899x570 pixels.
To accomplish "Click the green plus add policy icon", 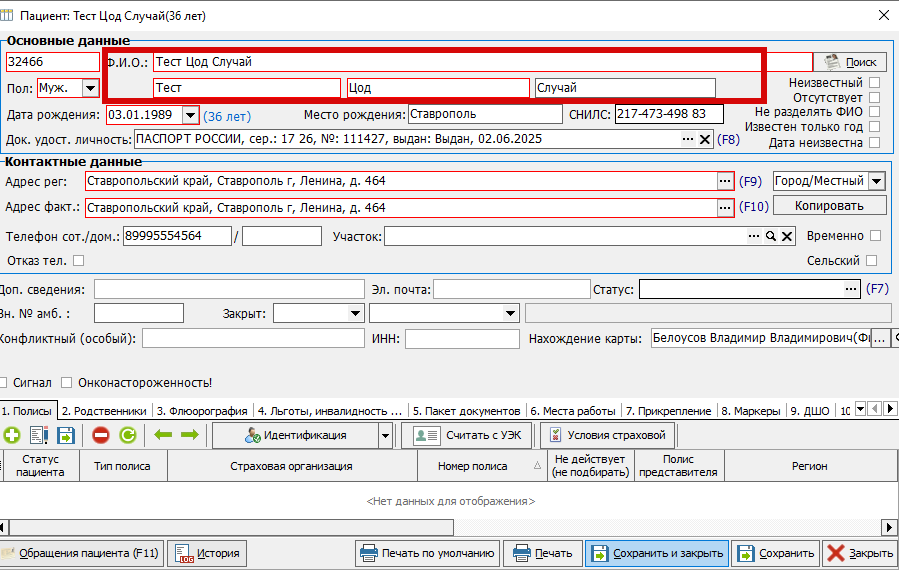I will pyautogui.click(x=11, y=435).
